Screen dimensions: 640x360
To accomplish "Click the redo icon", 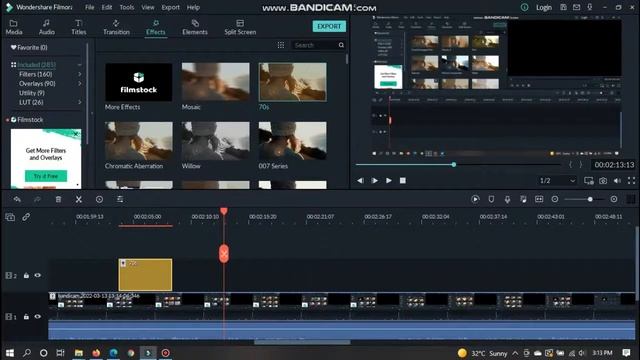I will [37, 199].
